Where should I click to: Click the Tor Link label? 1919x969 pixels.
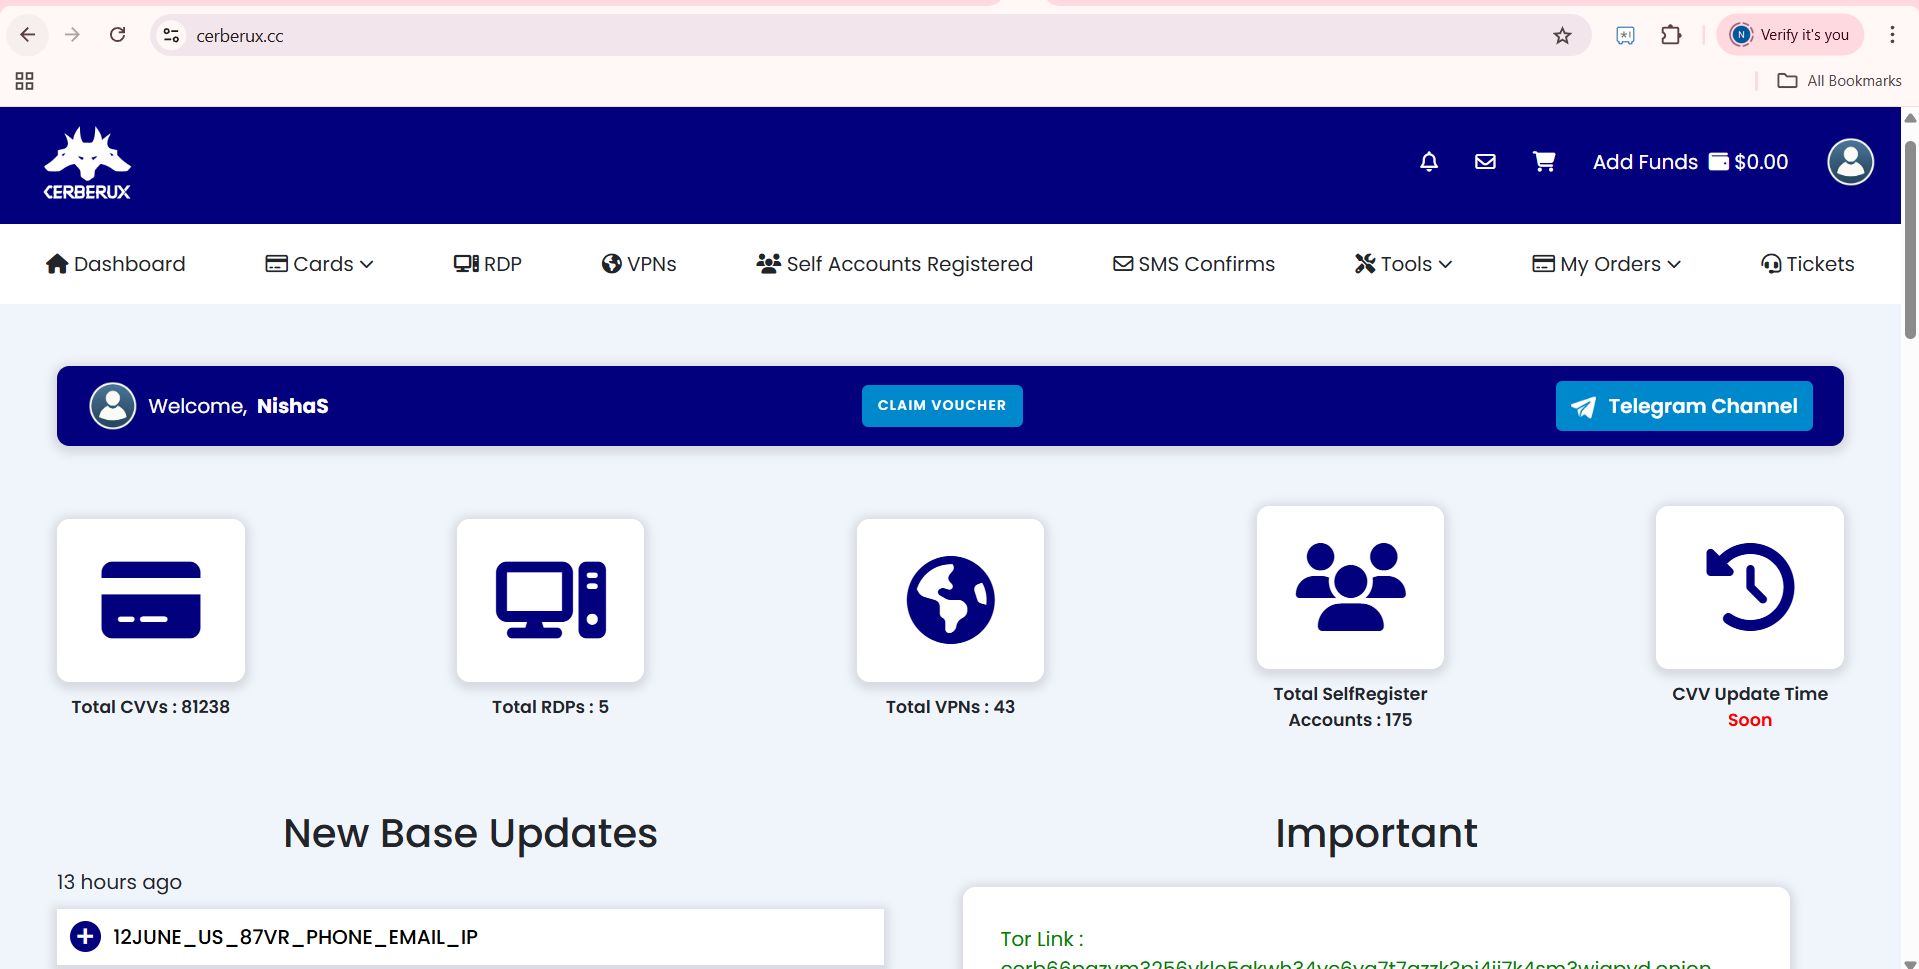pyautogui.click(x=1042, y=939)
